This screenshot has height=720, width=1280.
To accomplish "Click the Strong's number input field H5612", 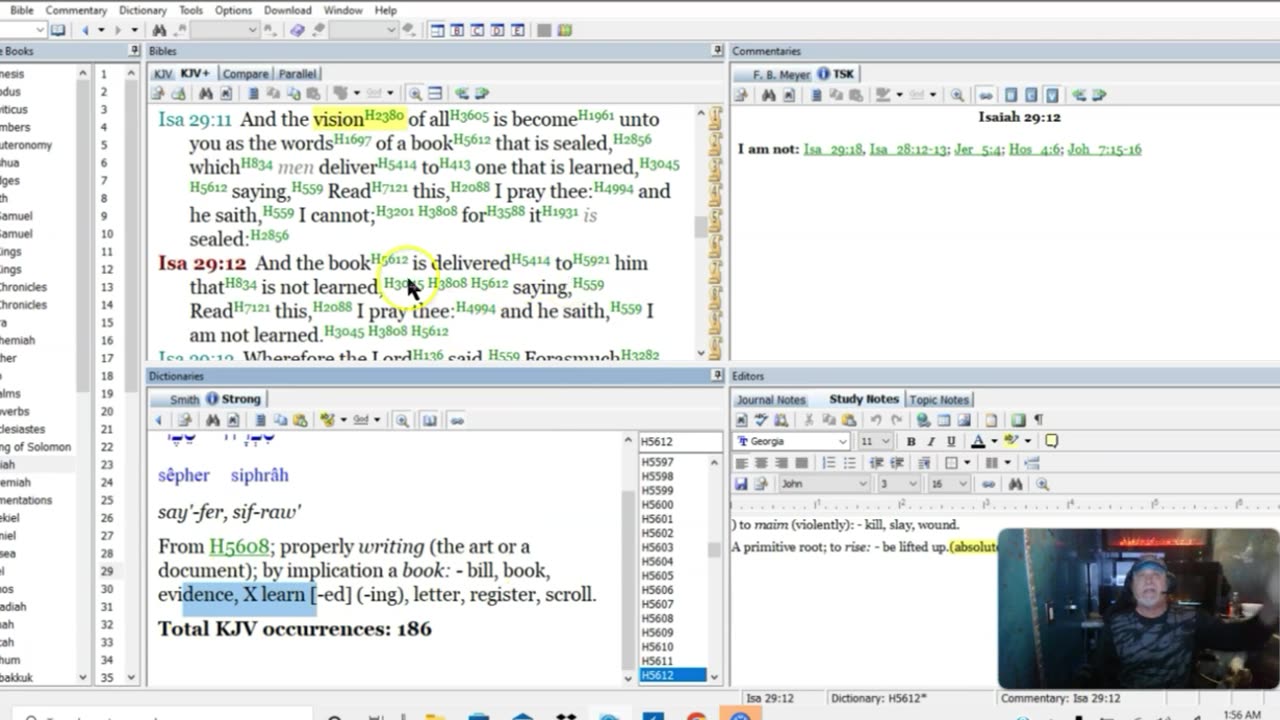I will pyautogui.click(x=680, y=442).
